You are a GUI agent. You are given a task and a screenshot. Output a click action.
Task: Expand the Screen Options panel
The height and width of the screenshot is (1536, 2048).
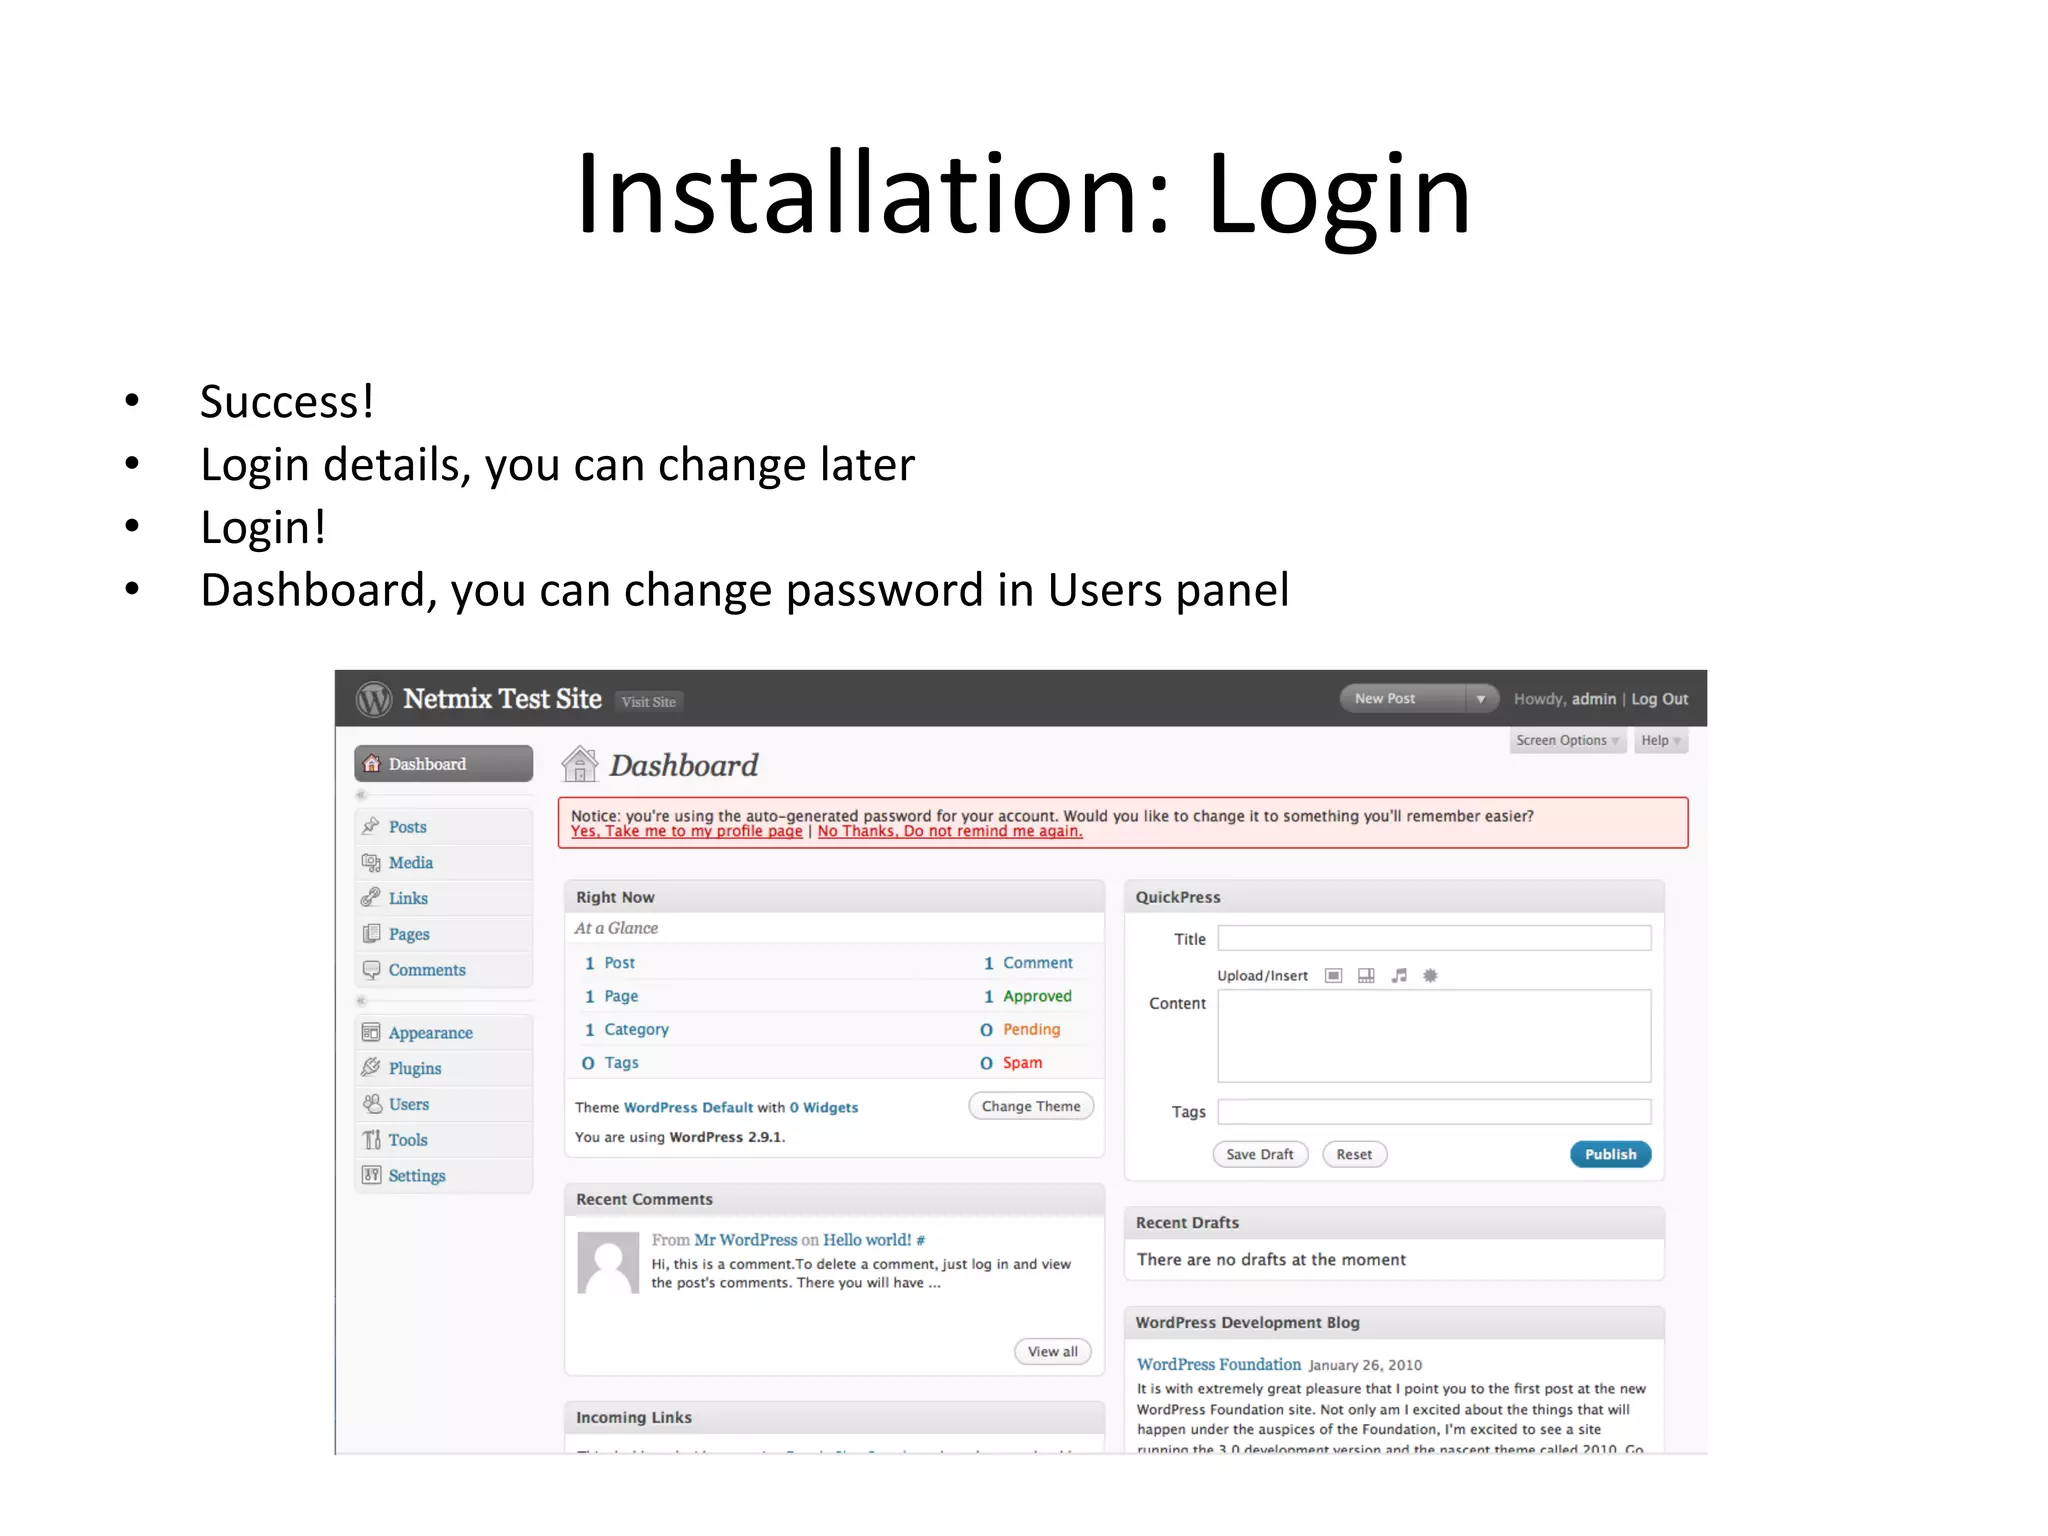point(1567,740)
